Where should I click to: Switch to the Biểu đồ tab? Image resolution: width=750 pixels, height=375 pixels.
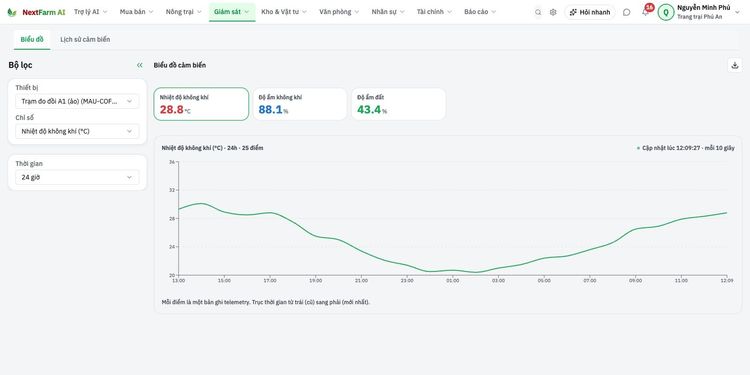pyautogui.click(x=32, y=39)
